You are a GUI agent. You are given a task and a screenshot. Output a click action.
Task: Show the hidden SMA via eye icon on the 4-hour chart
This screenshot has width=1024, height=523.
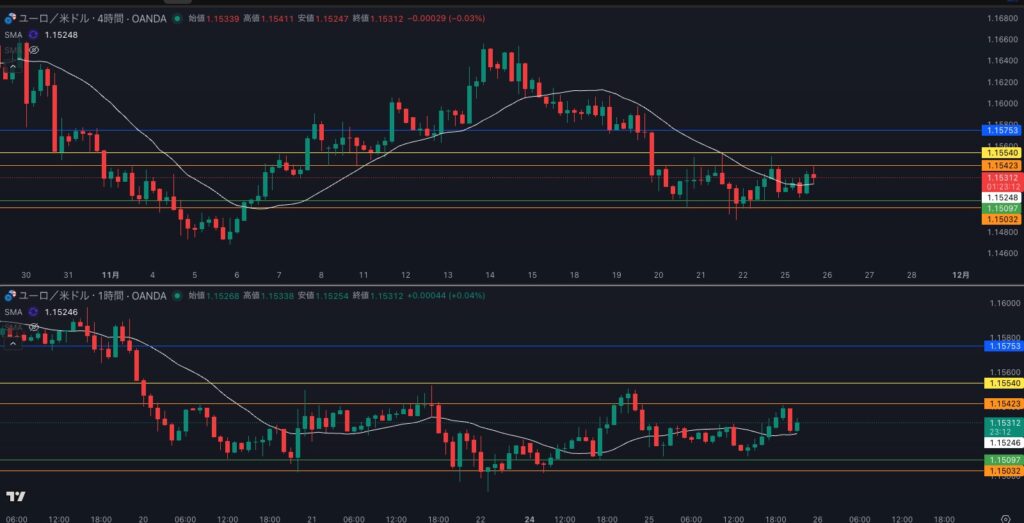[x=33, y=49]
